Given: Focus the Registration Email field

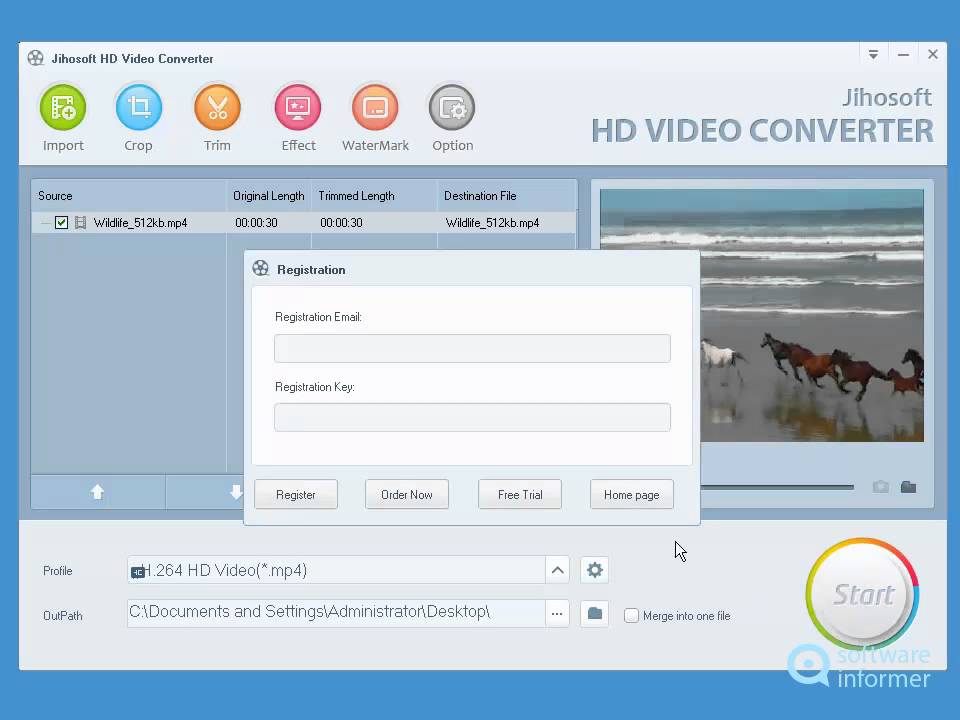Looking at the screenshot, I should point(472,348).
